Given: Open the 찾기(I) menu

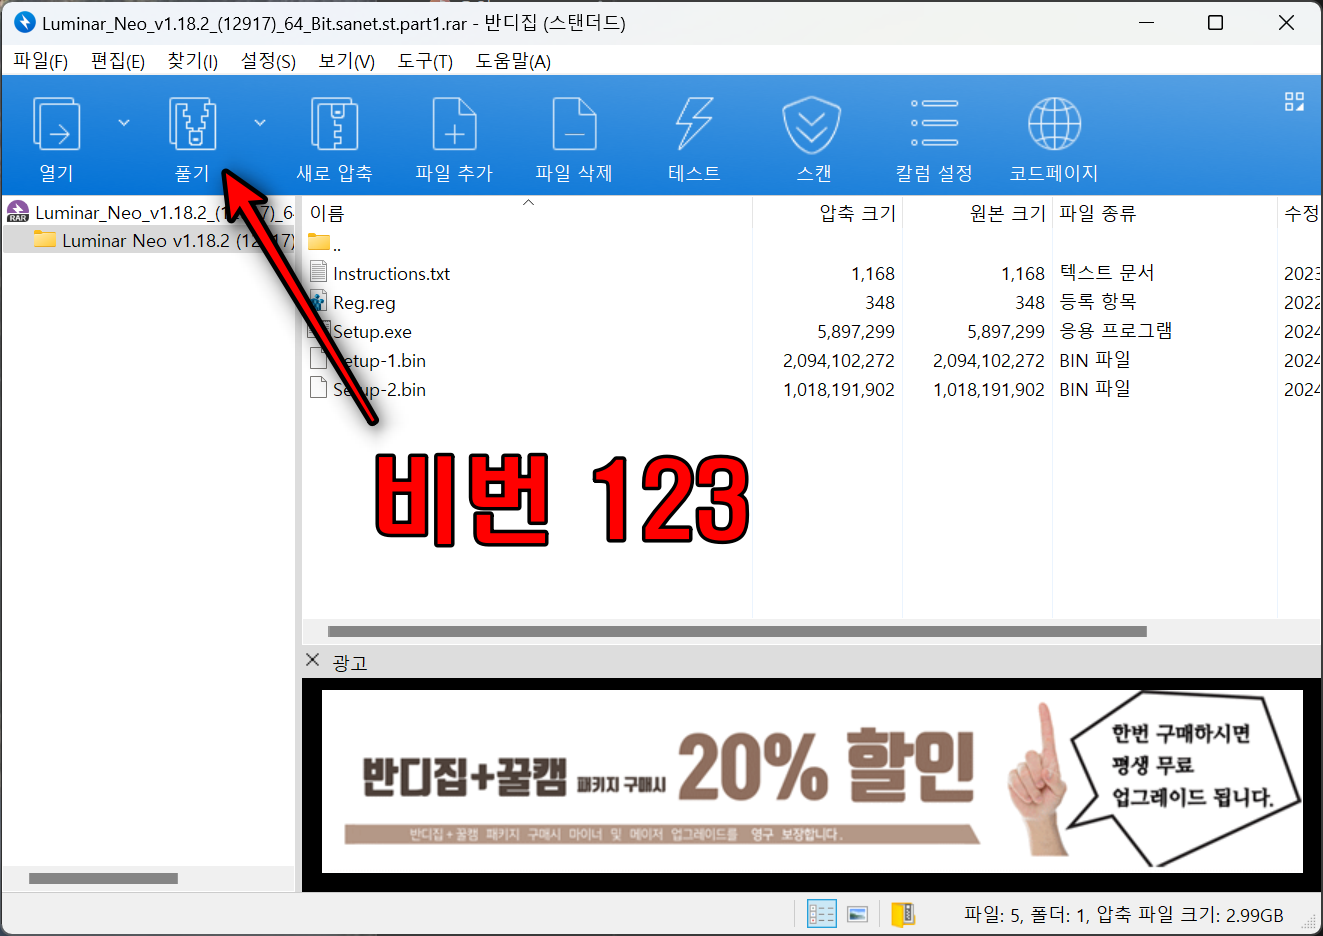Looking at the screenshot, I should (x=193, y=61).
